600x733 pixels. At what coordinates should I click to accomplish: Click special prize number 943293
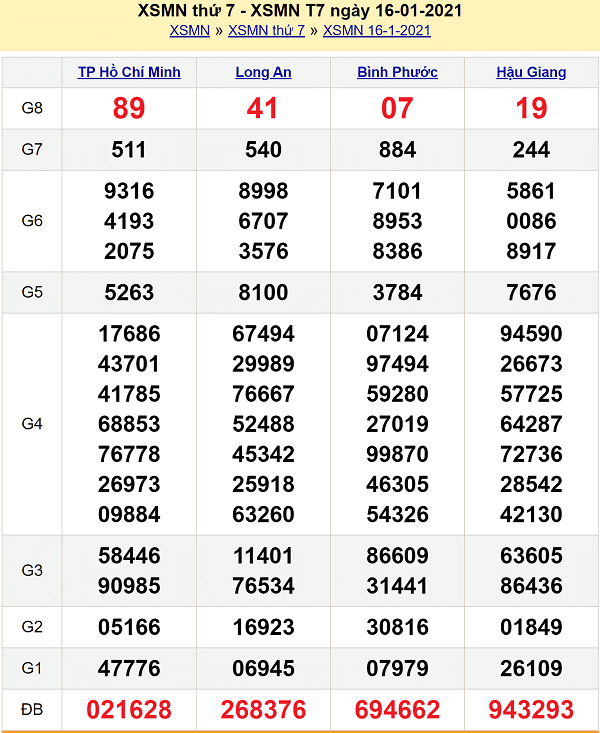[531, 710]
